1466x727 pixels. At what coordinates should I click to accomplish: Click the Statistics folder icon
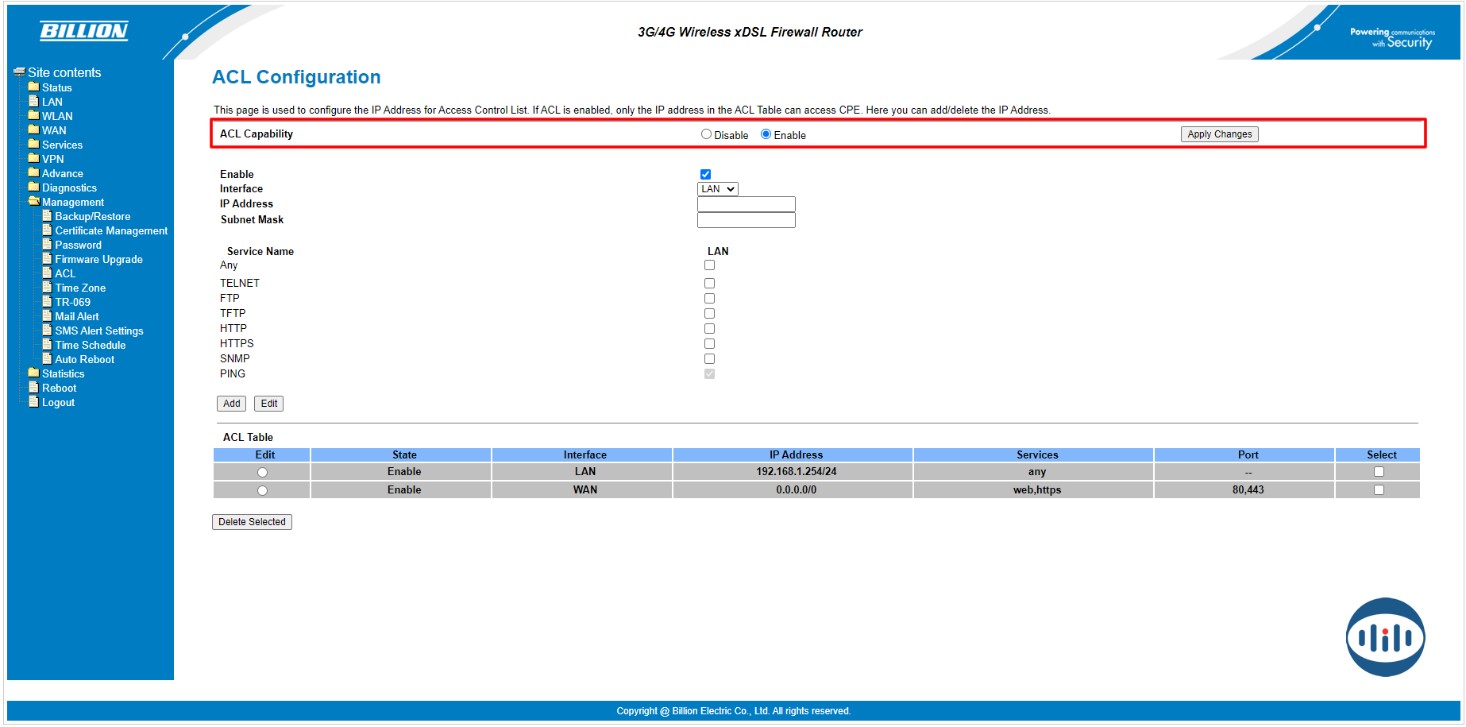[x=33, y=373]
